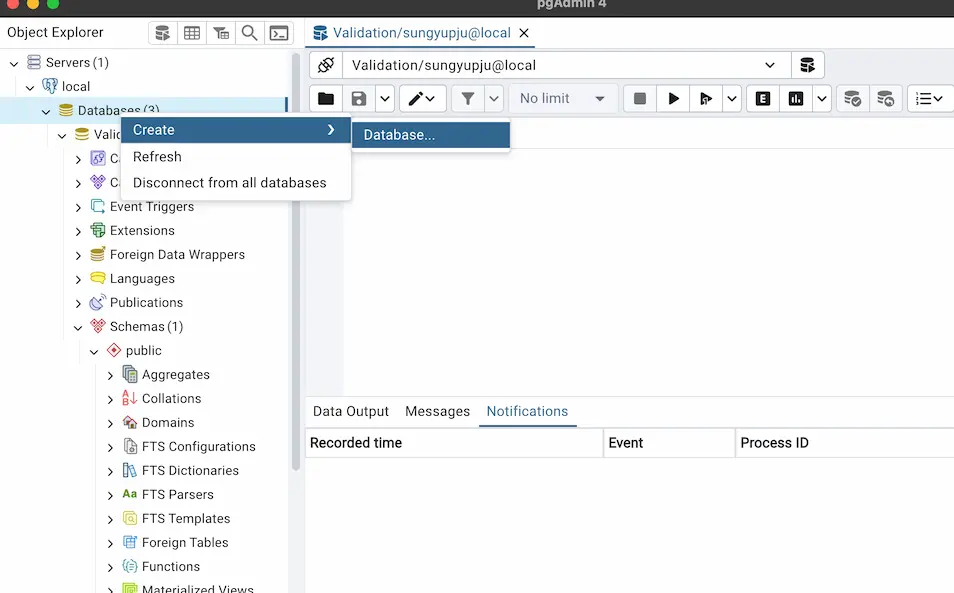The height and width of the screenshot is (593, 954).
Task: Open explain options dropdown arrow
Action: pos(822,99)
